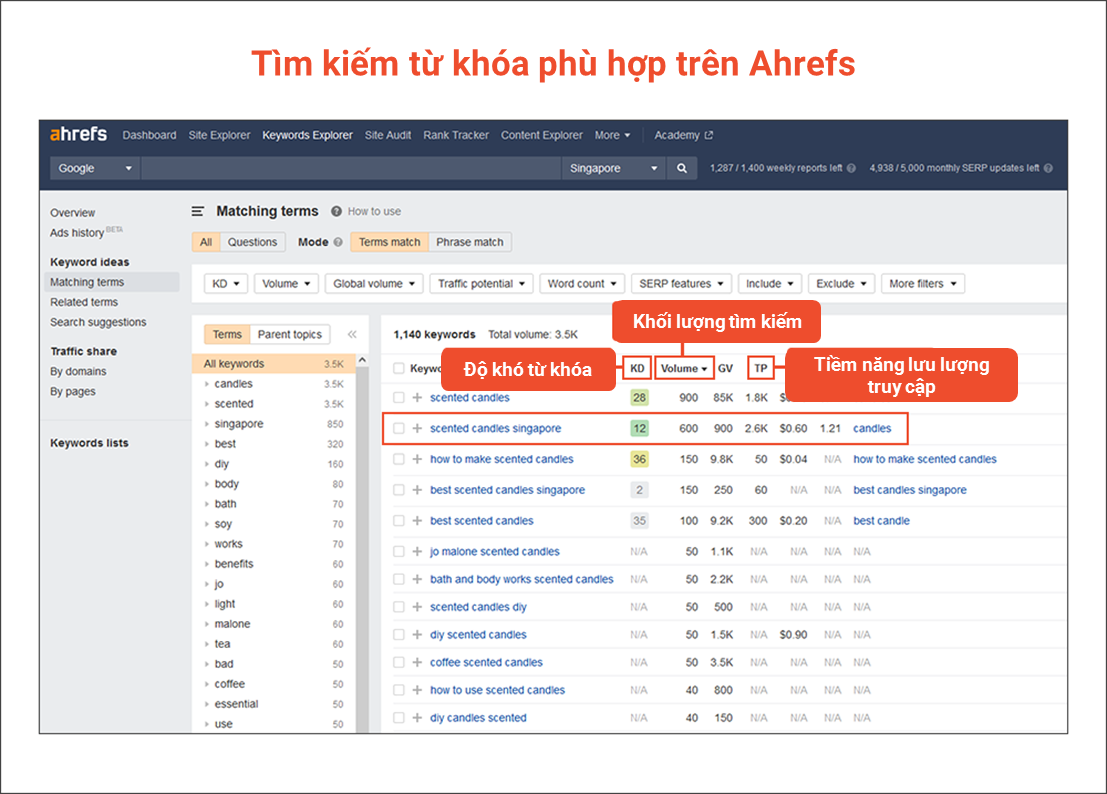Click plus icon for how to make scented candles
Viewport: 1107px width, 794px height.
[417, 459]
